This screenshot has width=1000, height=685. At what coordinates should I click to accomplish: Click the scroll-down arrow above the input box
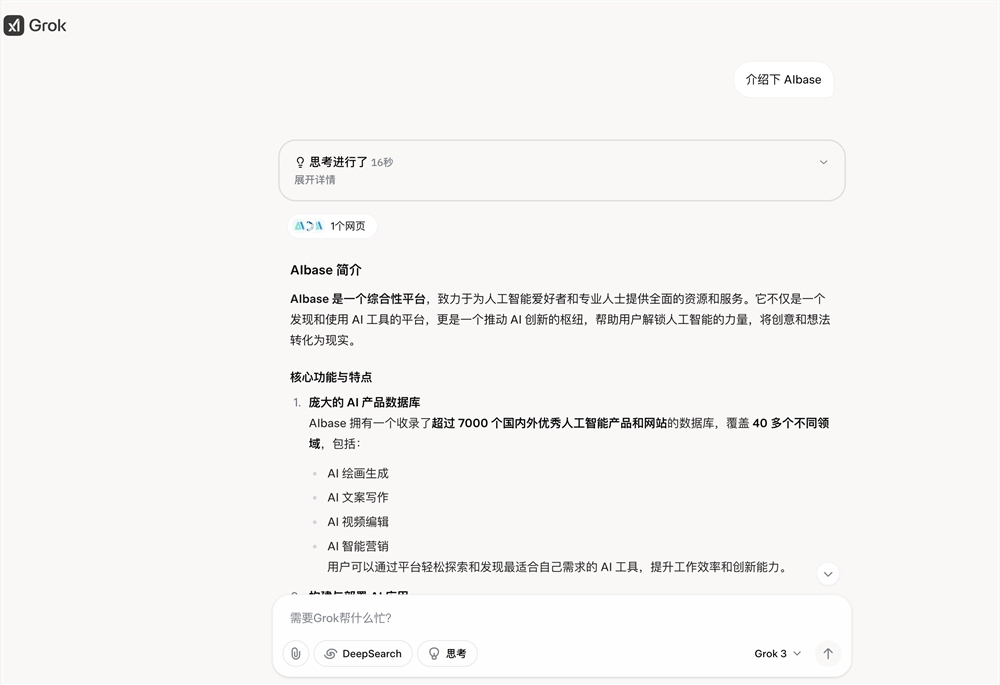point(828,573)
